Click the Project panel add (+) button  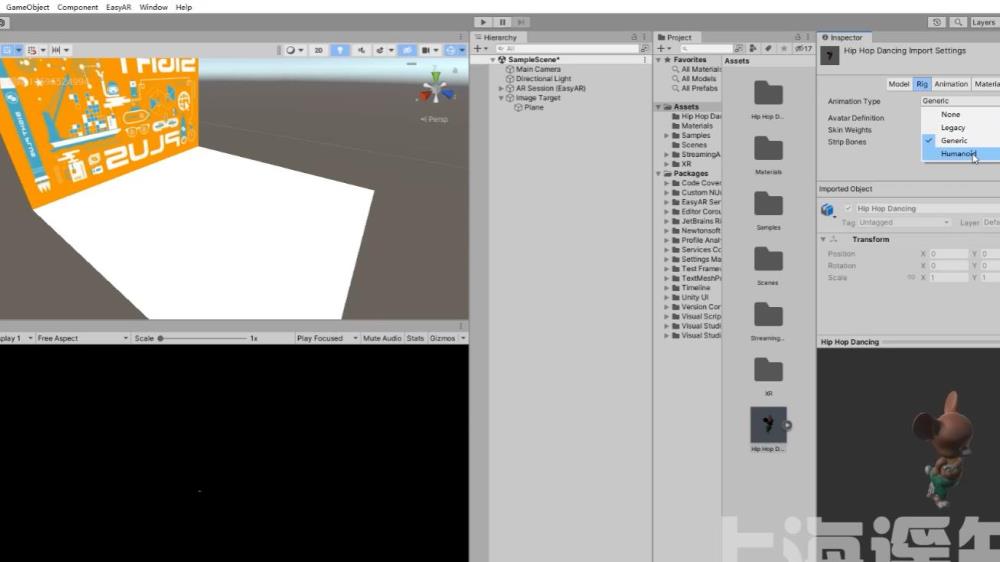click(661, 48)
